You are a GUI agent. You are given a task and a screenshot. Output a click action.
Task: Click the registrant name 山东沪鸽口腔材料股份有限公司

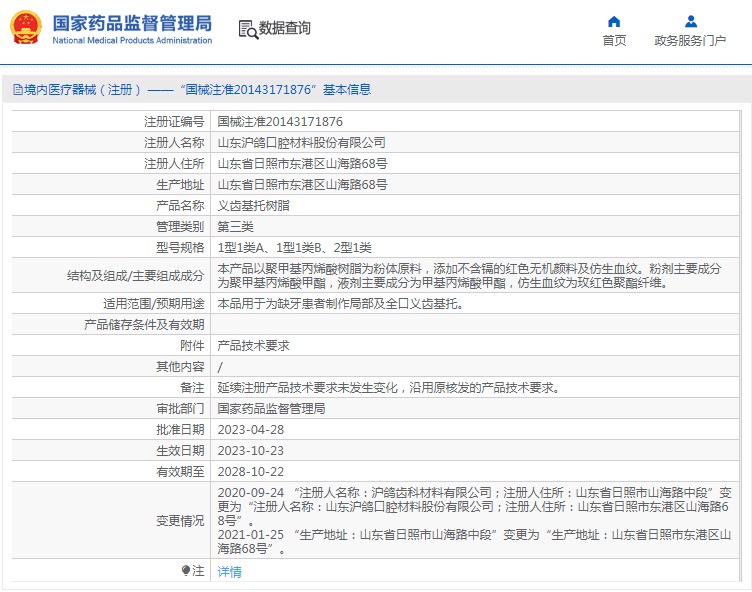click(x=301, y=143)
